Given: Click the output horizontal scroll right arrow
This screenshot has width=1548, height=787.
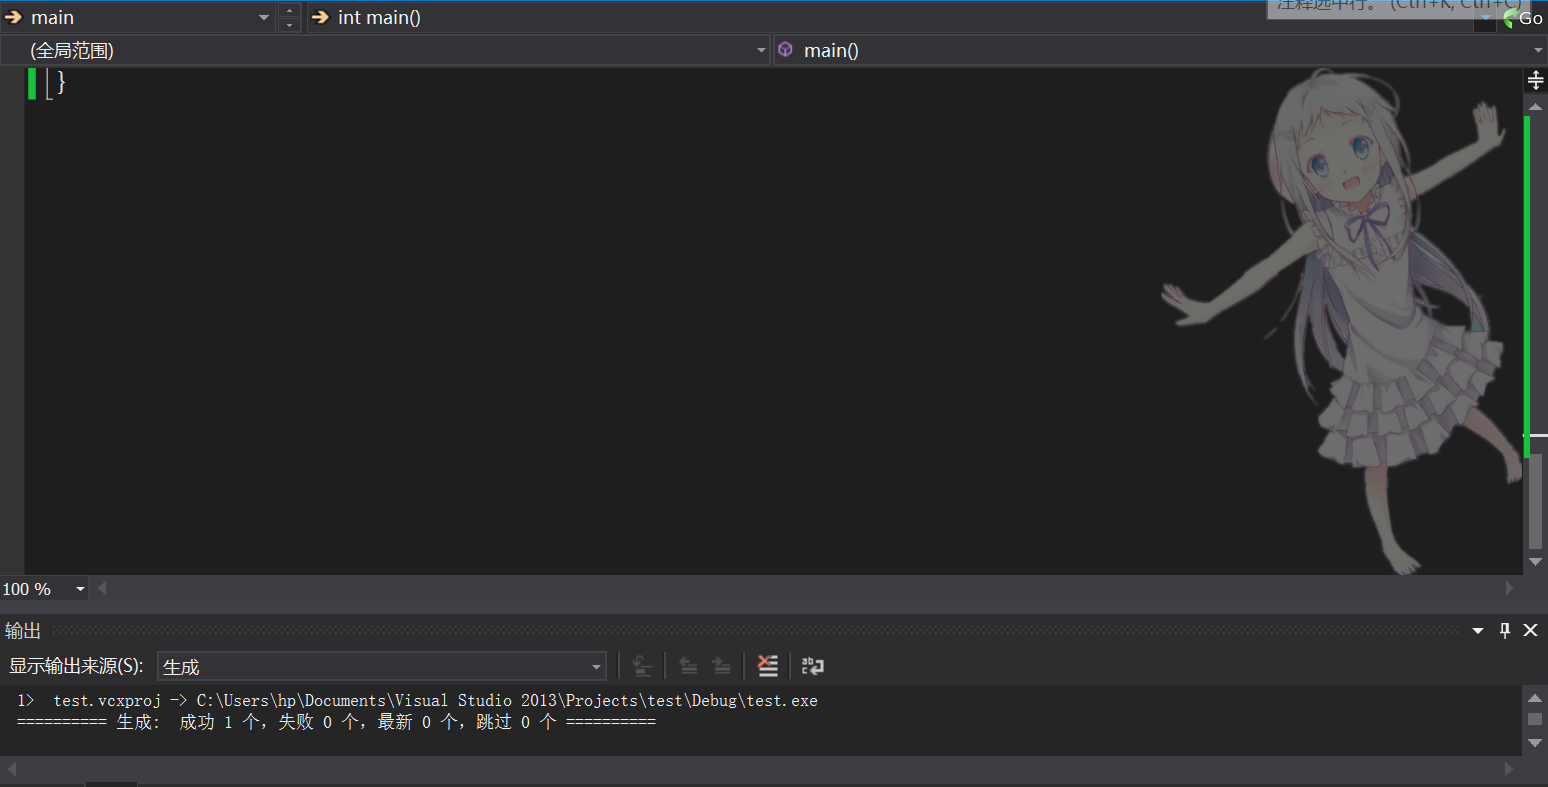Looking at the screenshot, I should tap(1510, 768).
